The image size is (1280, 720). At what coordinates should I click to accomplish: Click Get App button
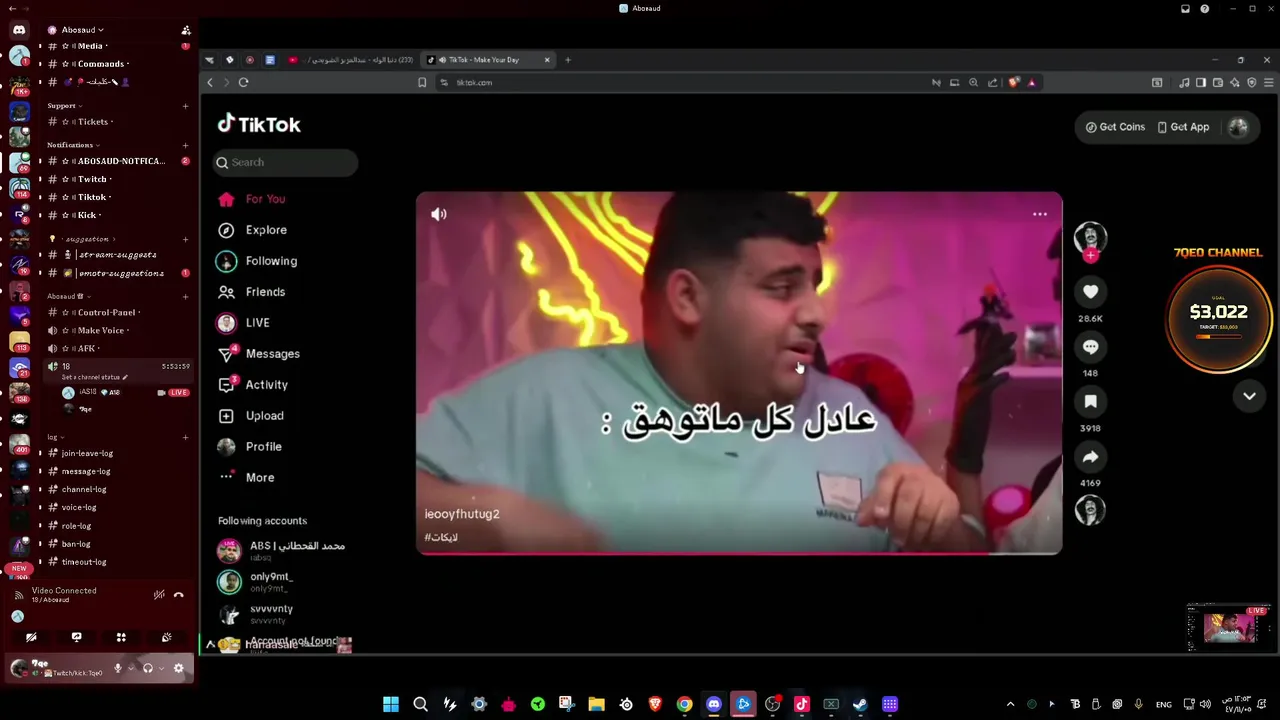tap(1183, 127)
